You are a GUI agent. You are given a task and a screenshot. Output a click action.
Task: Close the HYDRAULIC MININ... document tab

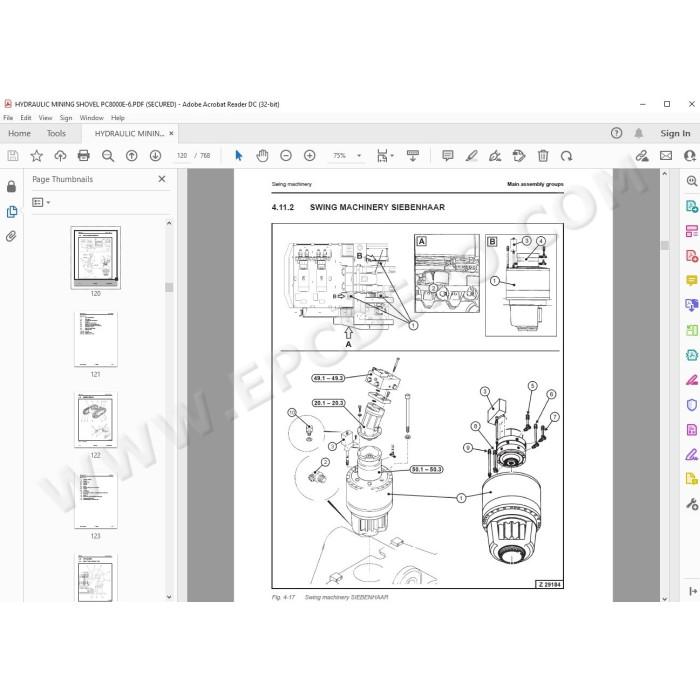tap(171, 133)
